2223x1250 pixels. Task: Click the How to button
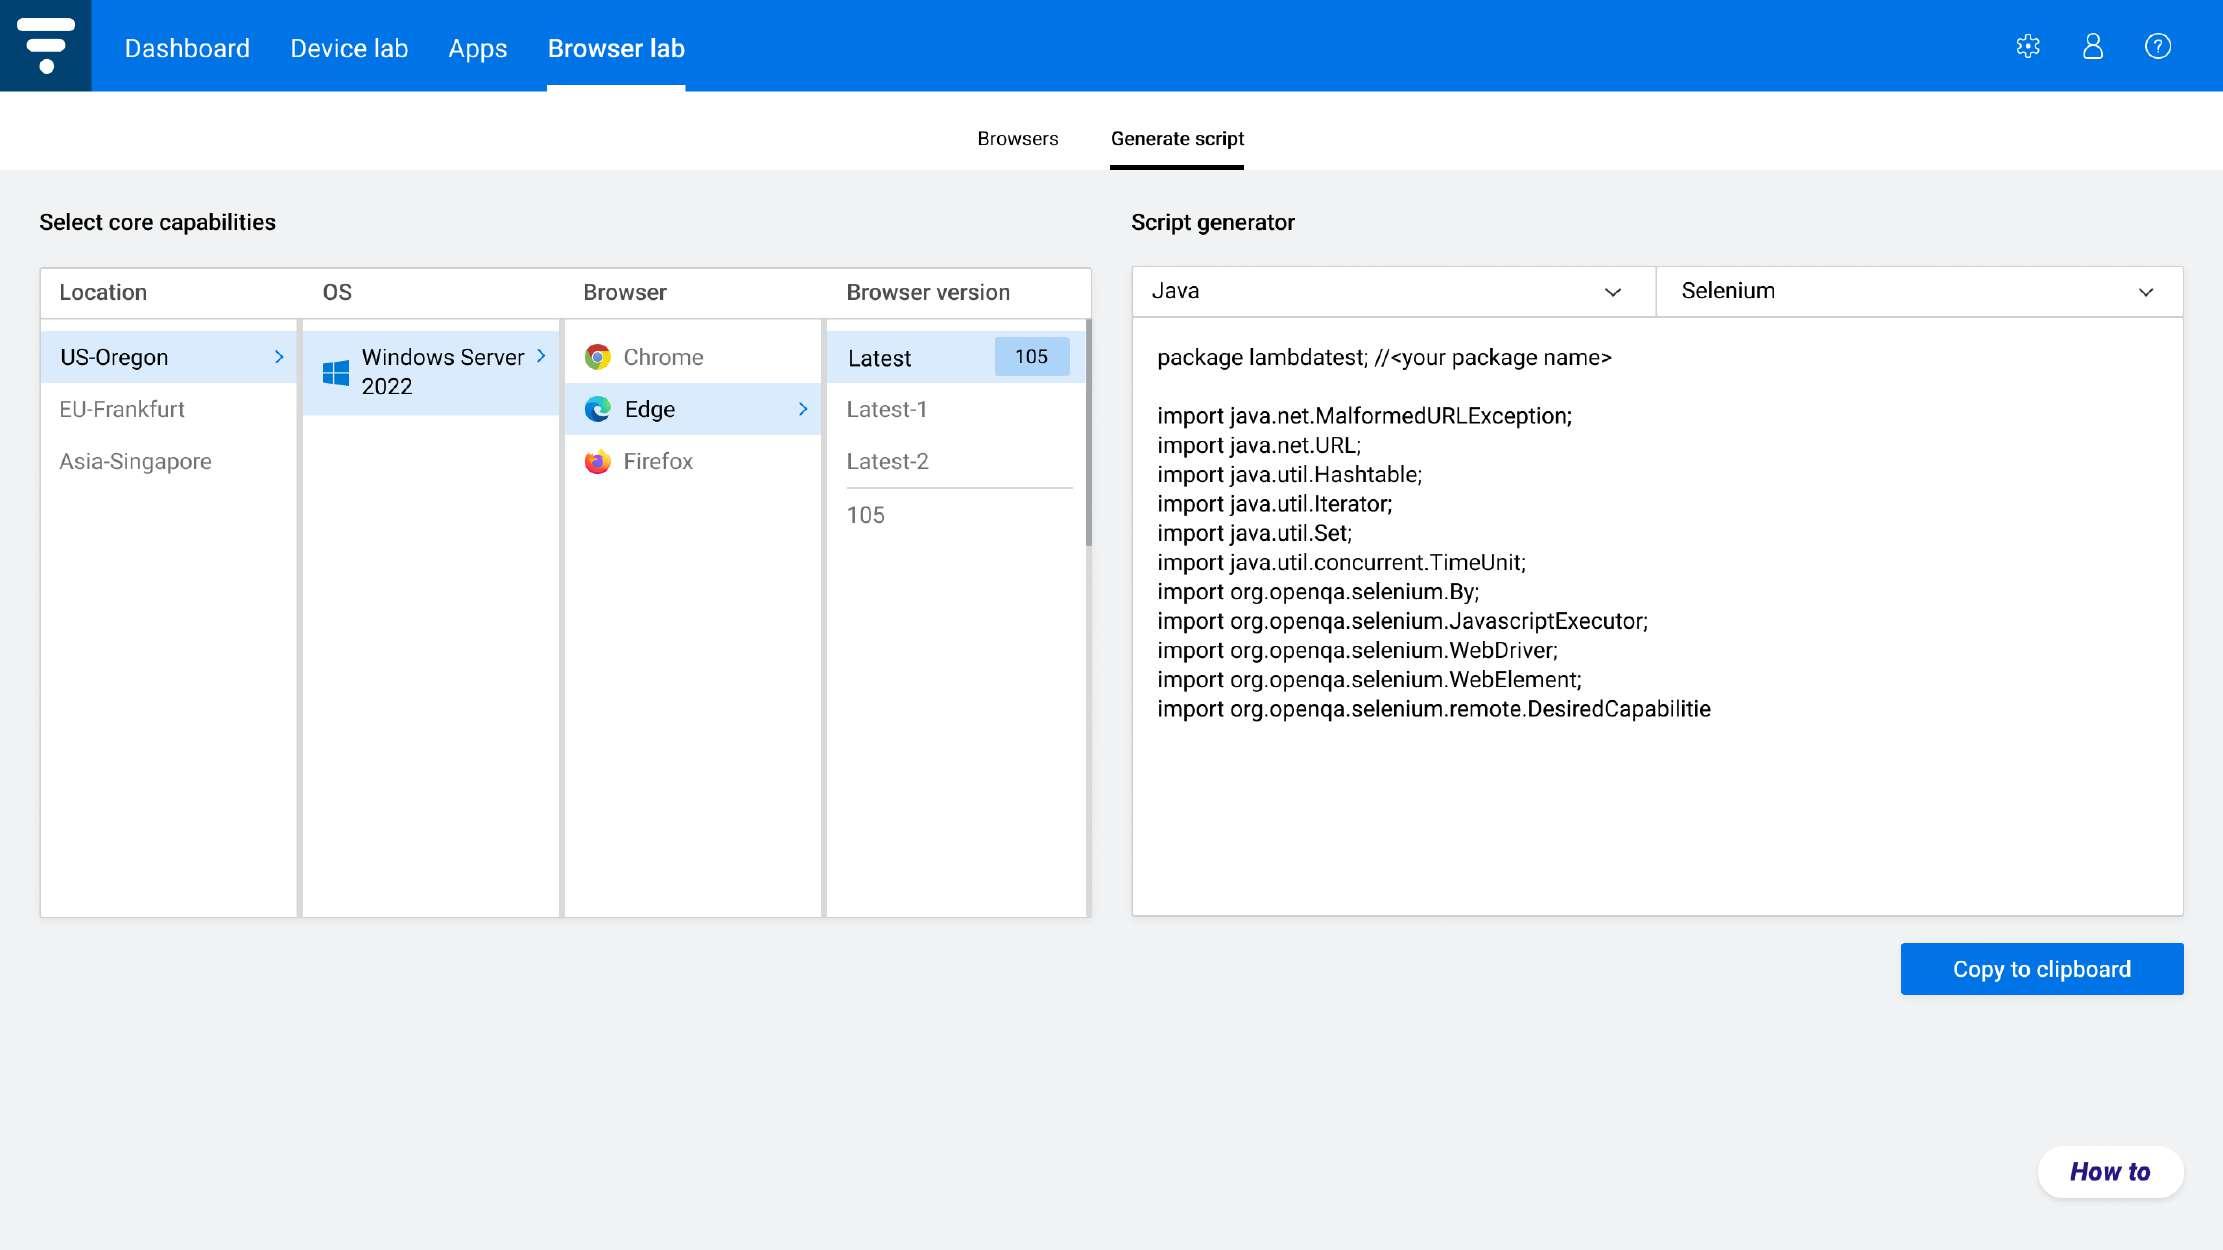pos(2110,1172)
